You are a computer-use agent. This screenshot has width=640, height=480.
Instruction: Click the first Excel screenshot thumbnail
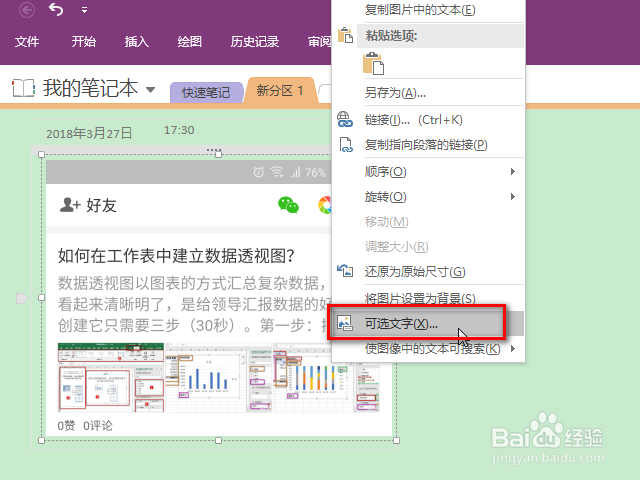111,378
